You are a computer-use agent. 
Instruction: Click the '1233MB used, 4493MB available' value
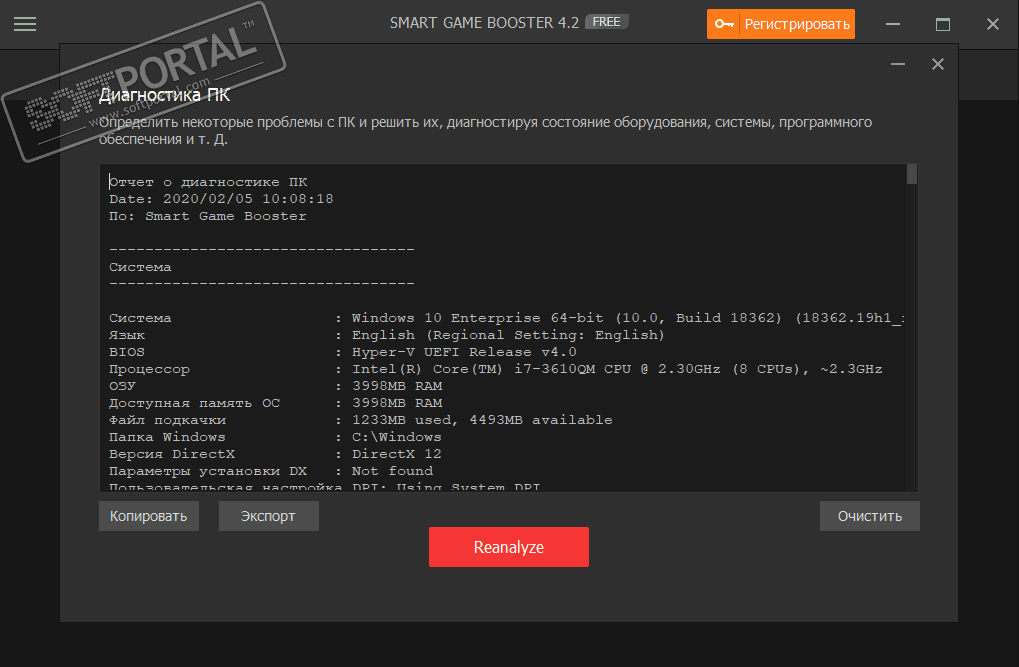pyautogui.click(x=482, y=420)
